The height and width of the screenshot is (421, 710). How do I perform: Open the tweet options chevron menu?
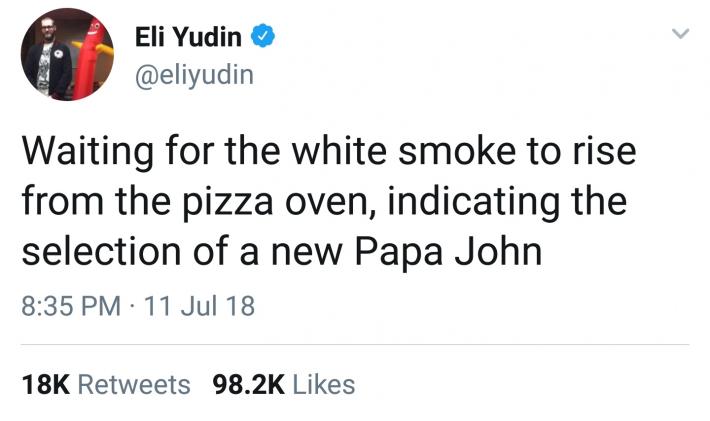point(679,35)
